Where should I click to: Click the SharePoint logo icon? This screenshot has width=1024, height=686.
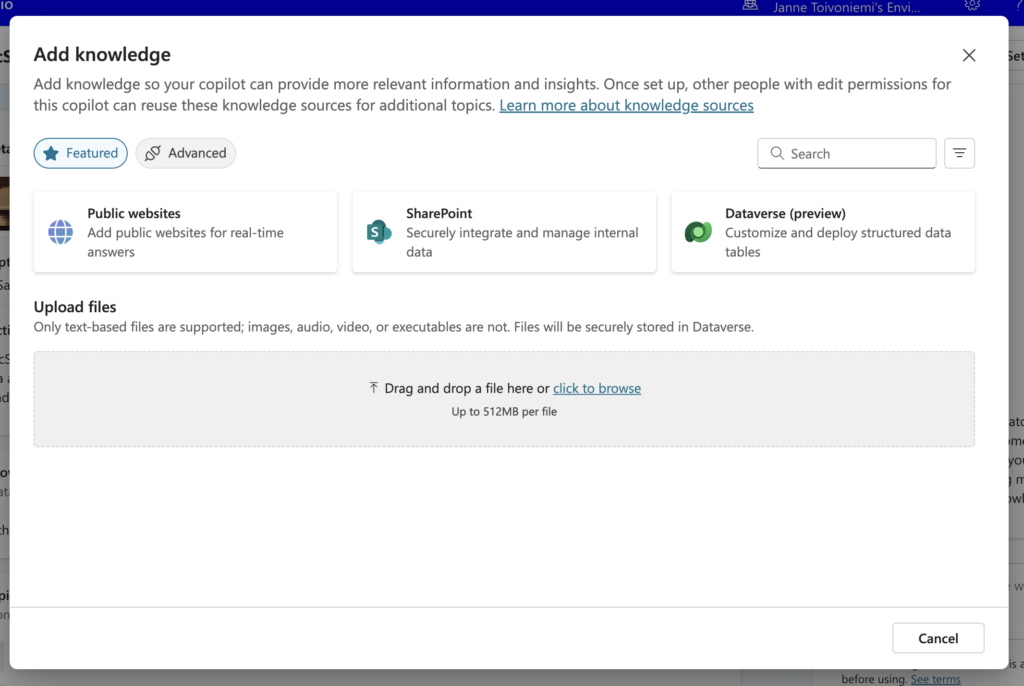(379, 232)
